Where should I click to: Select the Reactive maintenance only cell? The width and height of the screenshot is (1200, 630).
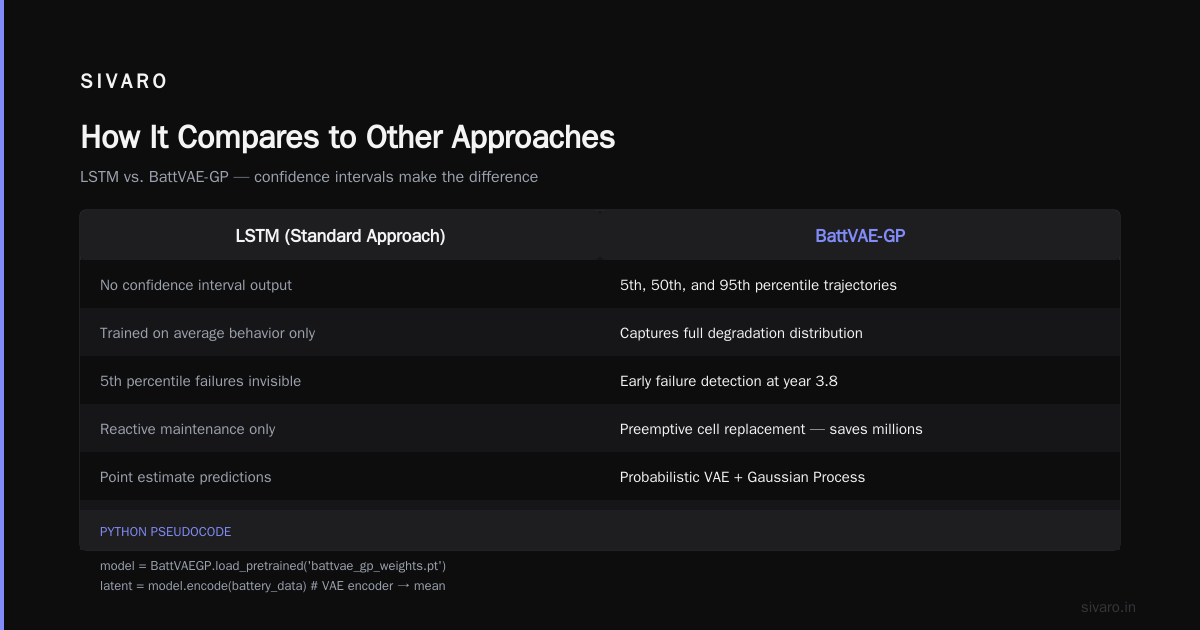click(340, 429)
